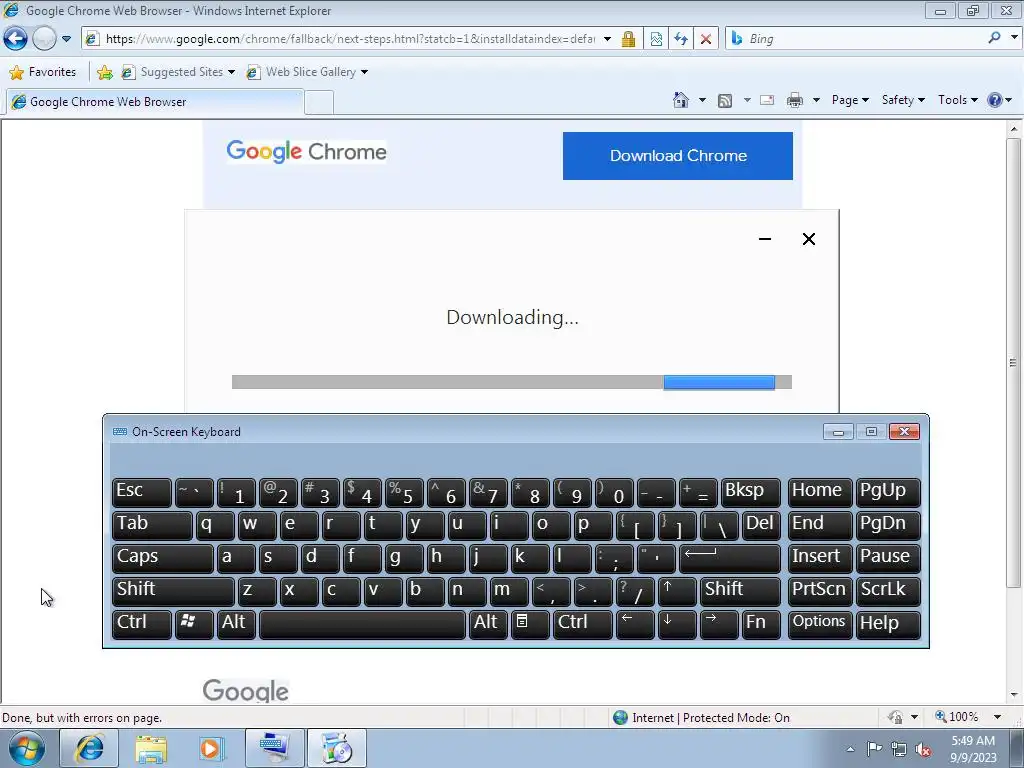The height and width of the screenshot is (768, 1024).
Task: Toggle left Alt key on keyboard
Action: pos(236,624)
